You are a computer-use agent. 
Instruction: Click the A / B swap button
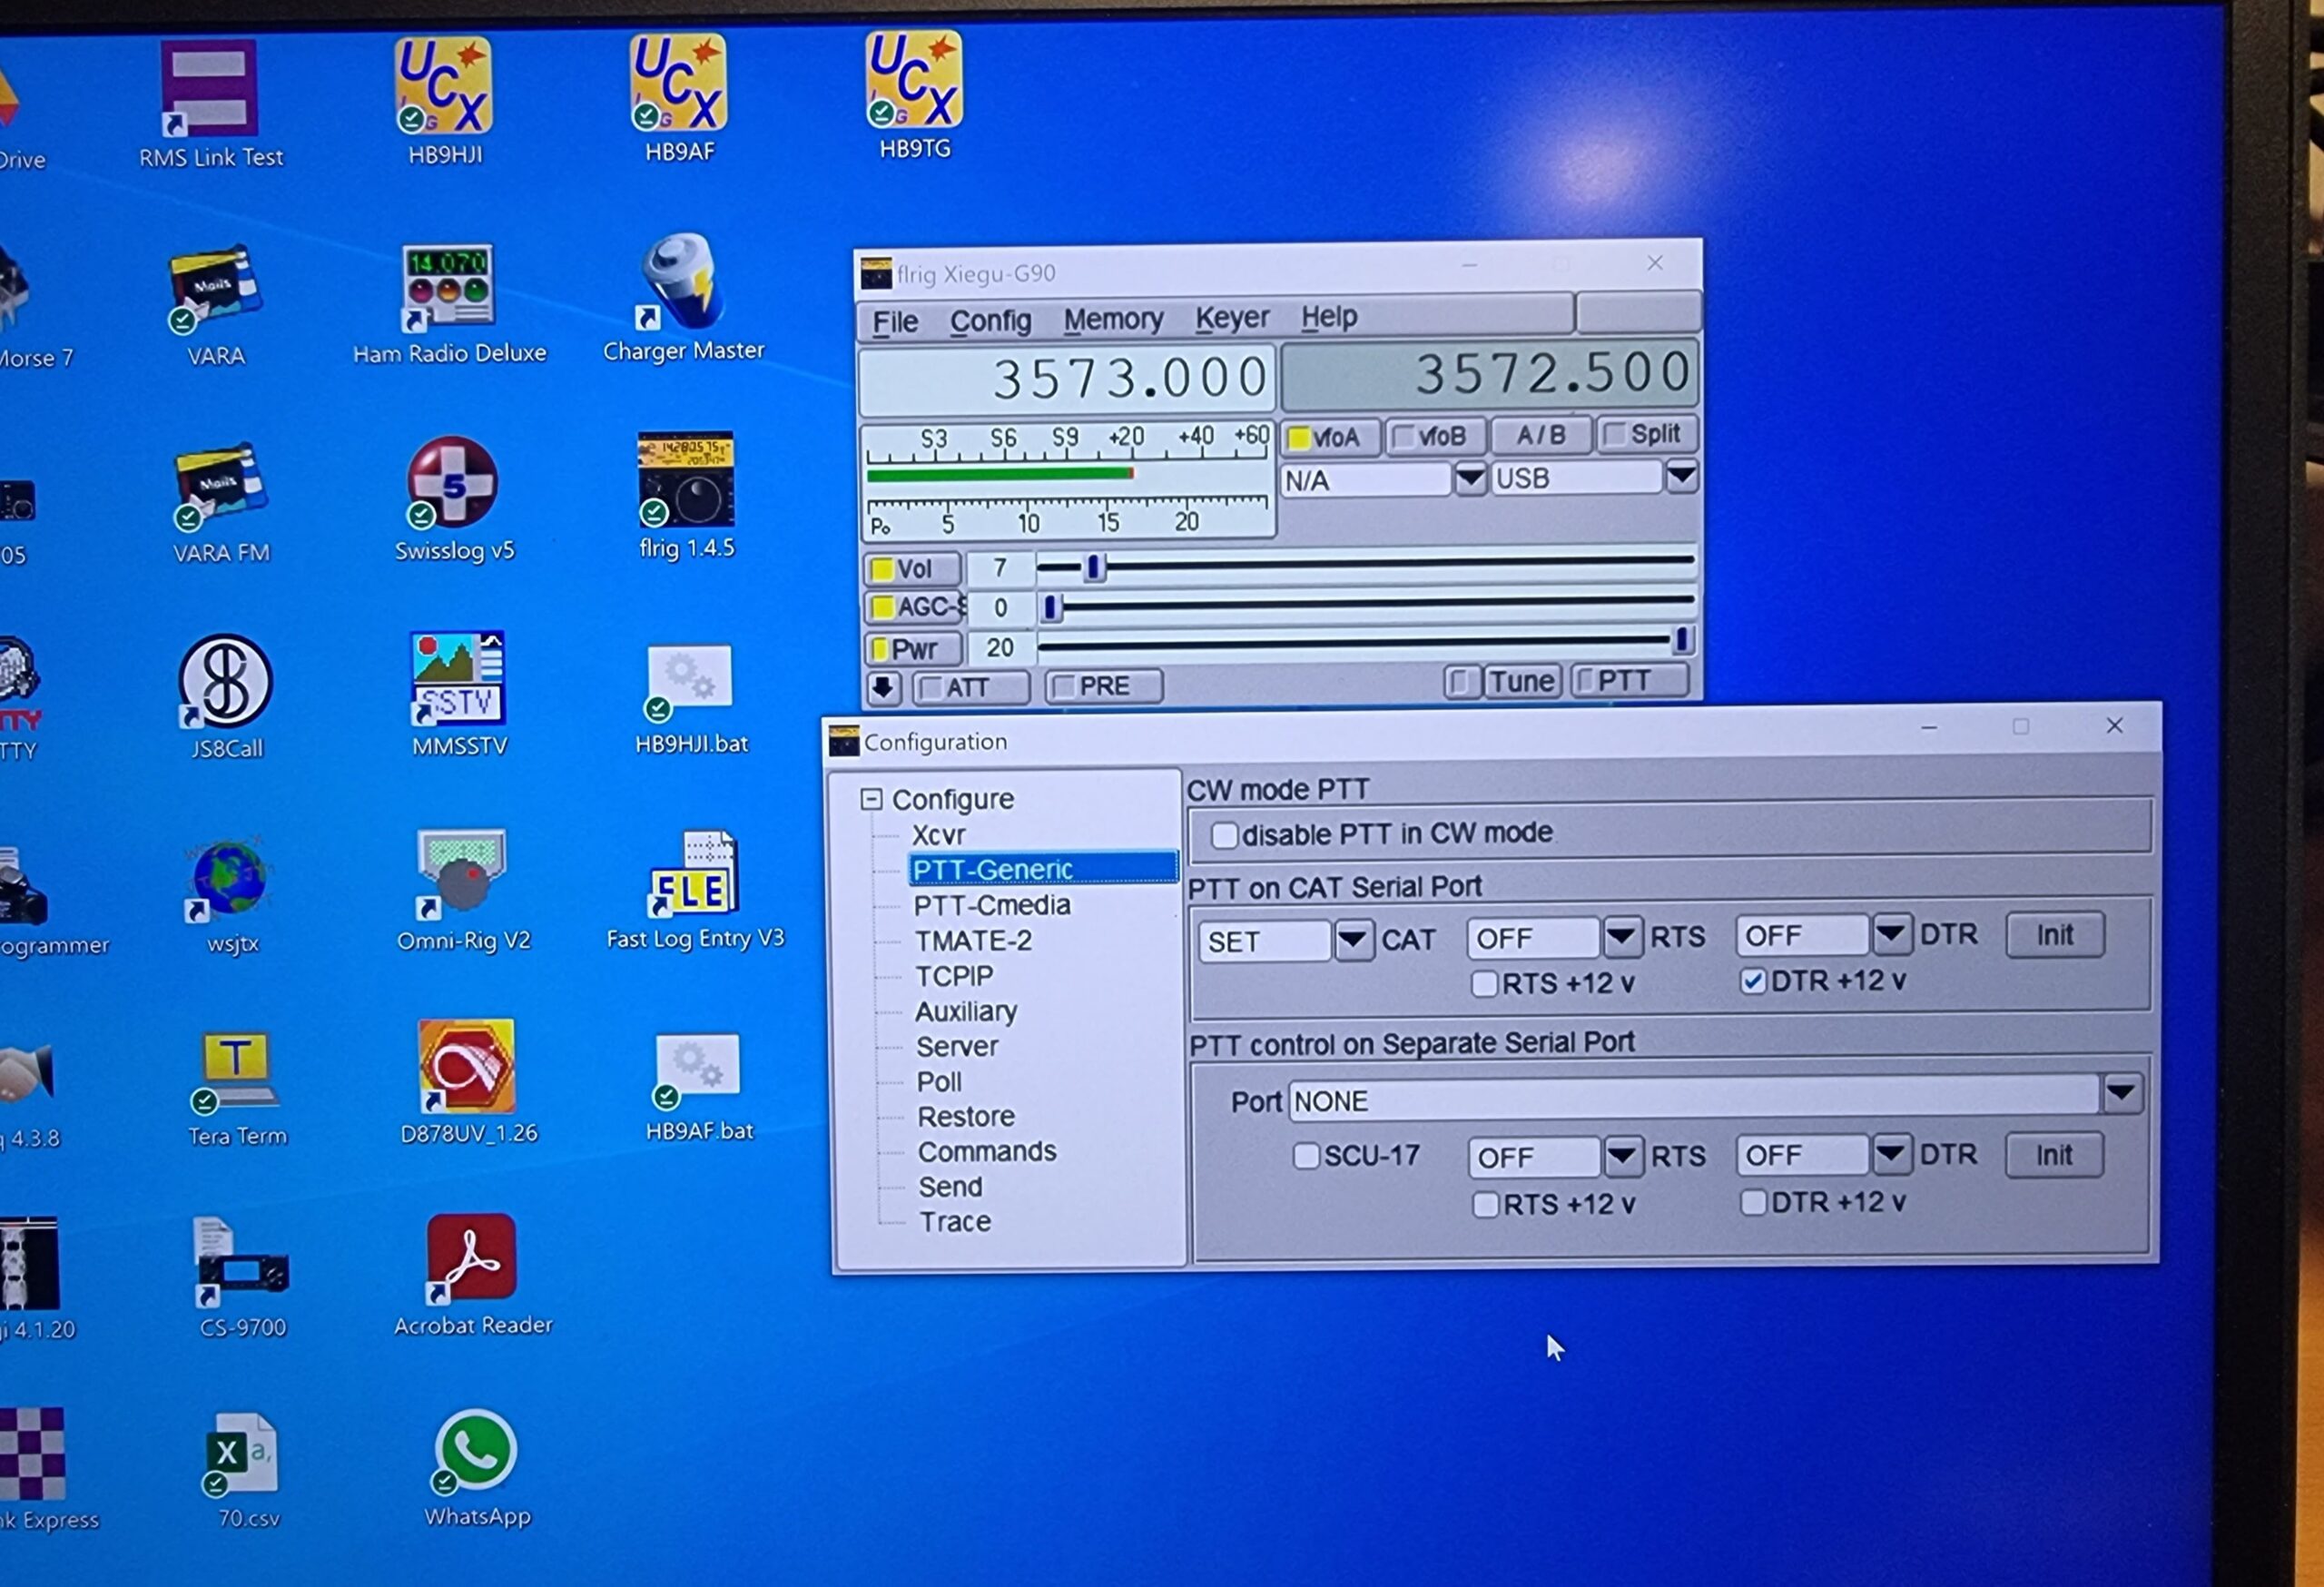pyautogui.click(x=1540, y=435)
